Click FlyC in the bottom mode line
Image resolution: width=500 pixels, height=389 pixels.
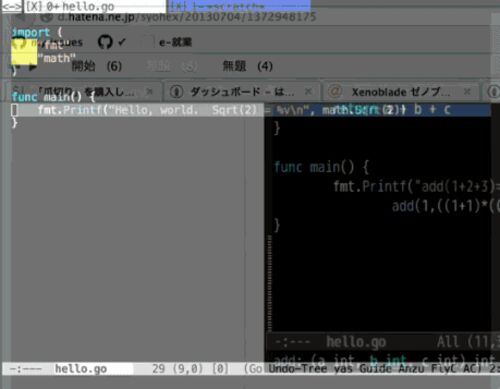coord(445,369)
